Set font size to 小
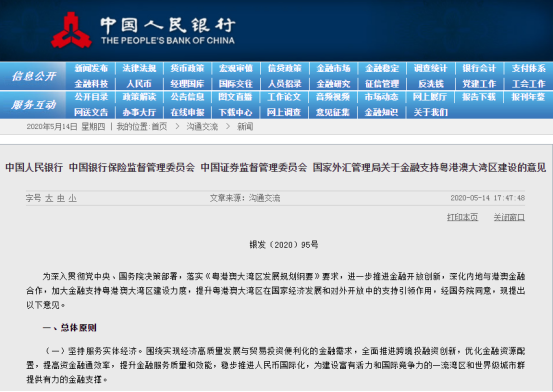Screen dimensions: 553x392 point(73,198)
